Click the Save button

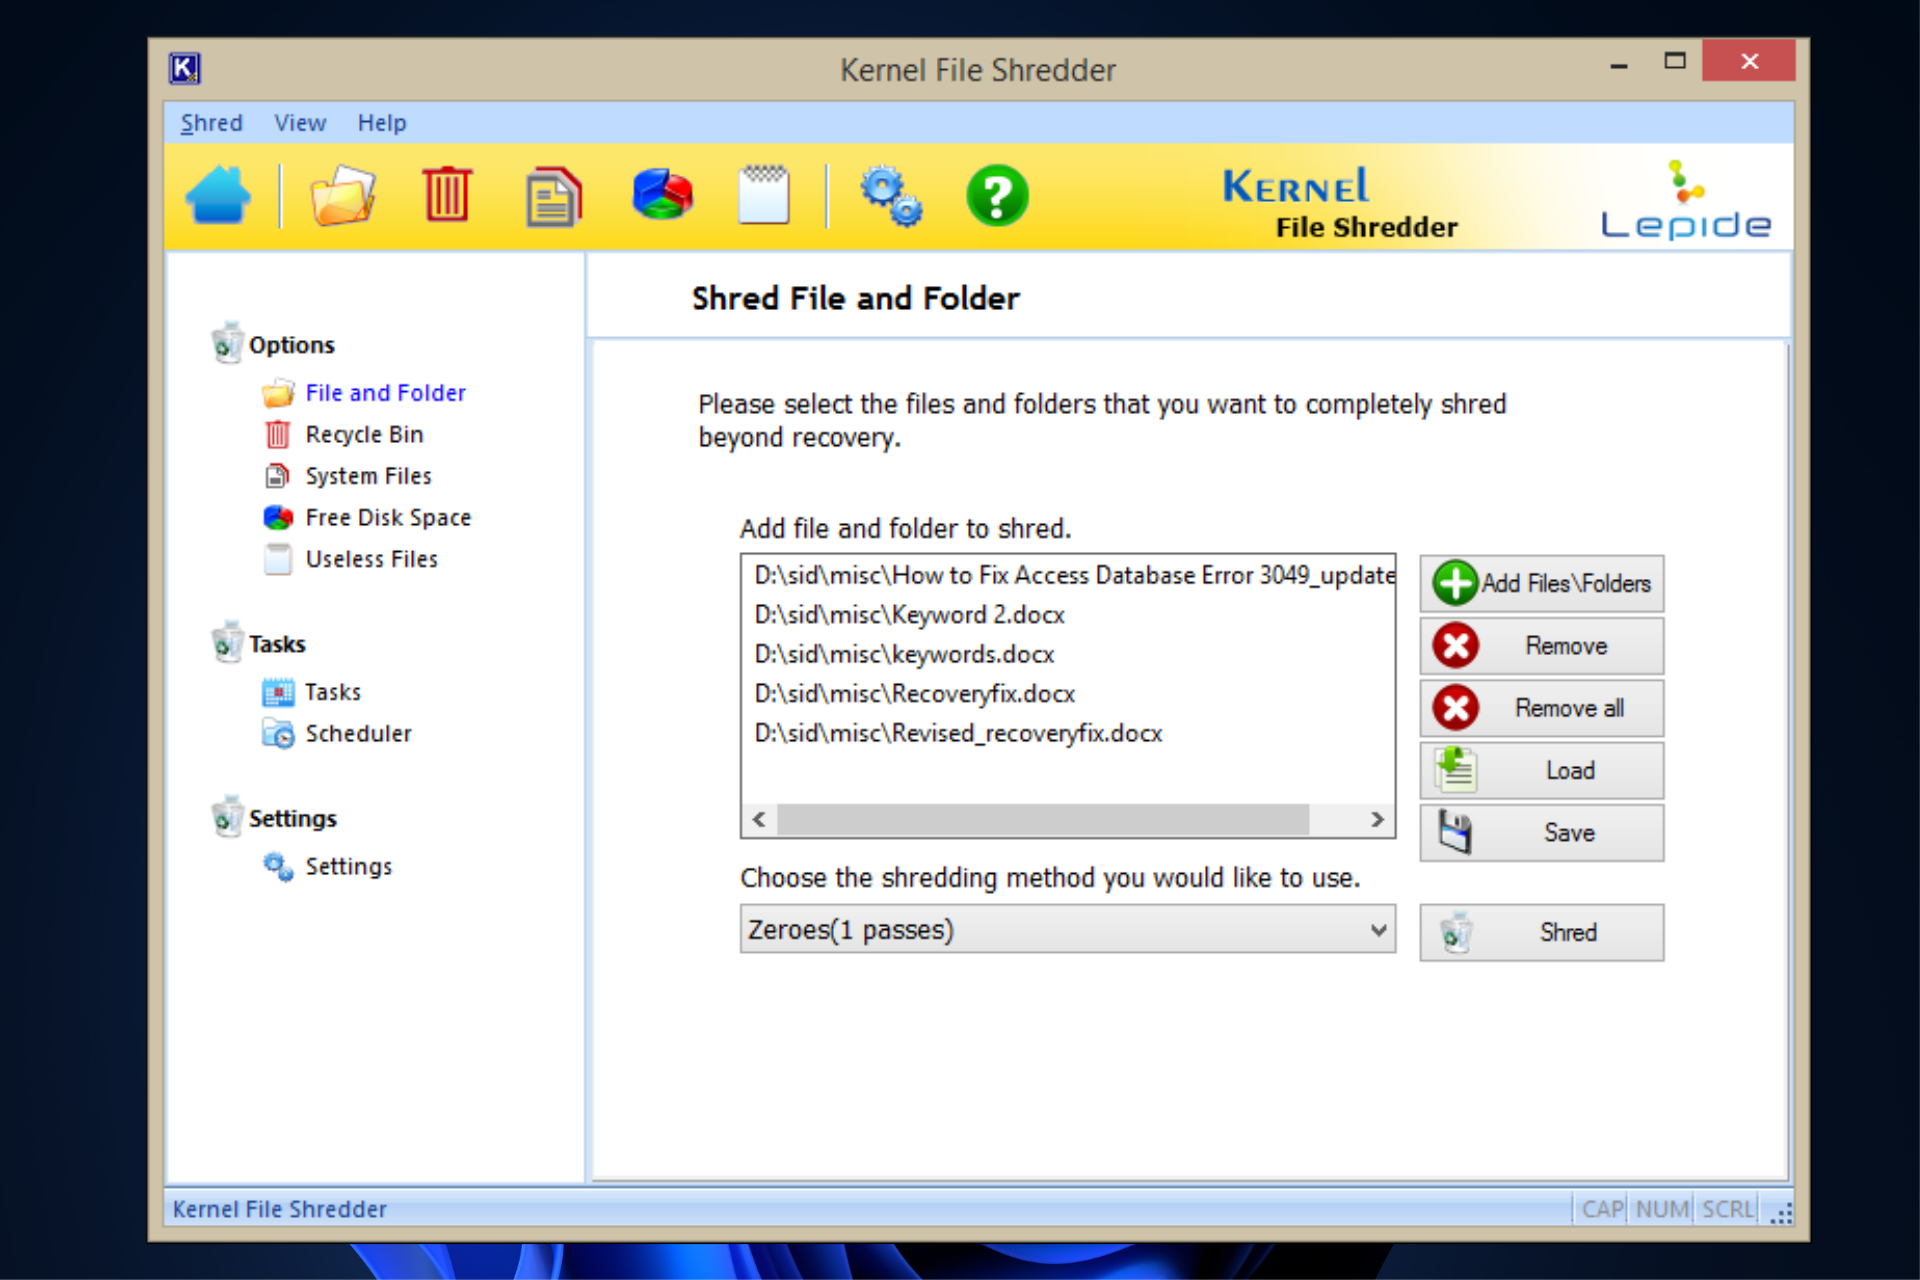pyautogui.click(x=1541, y=832)
